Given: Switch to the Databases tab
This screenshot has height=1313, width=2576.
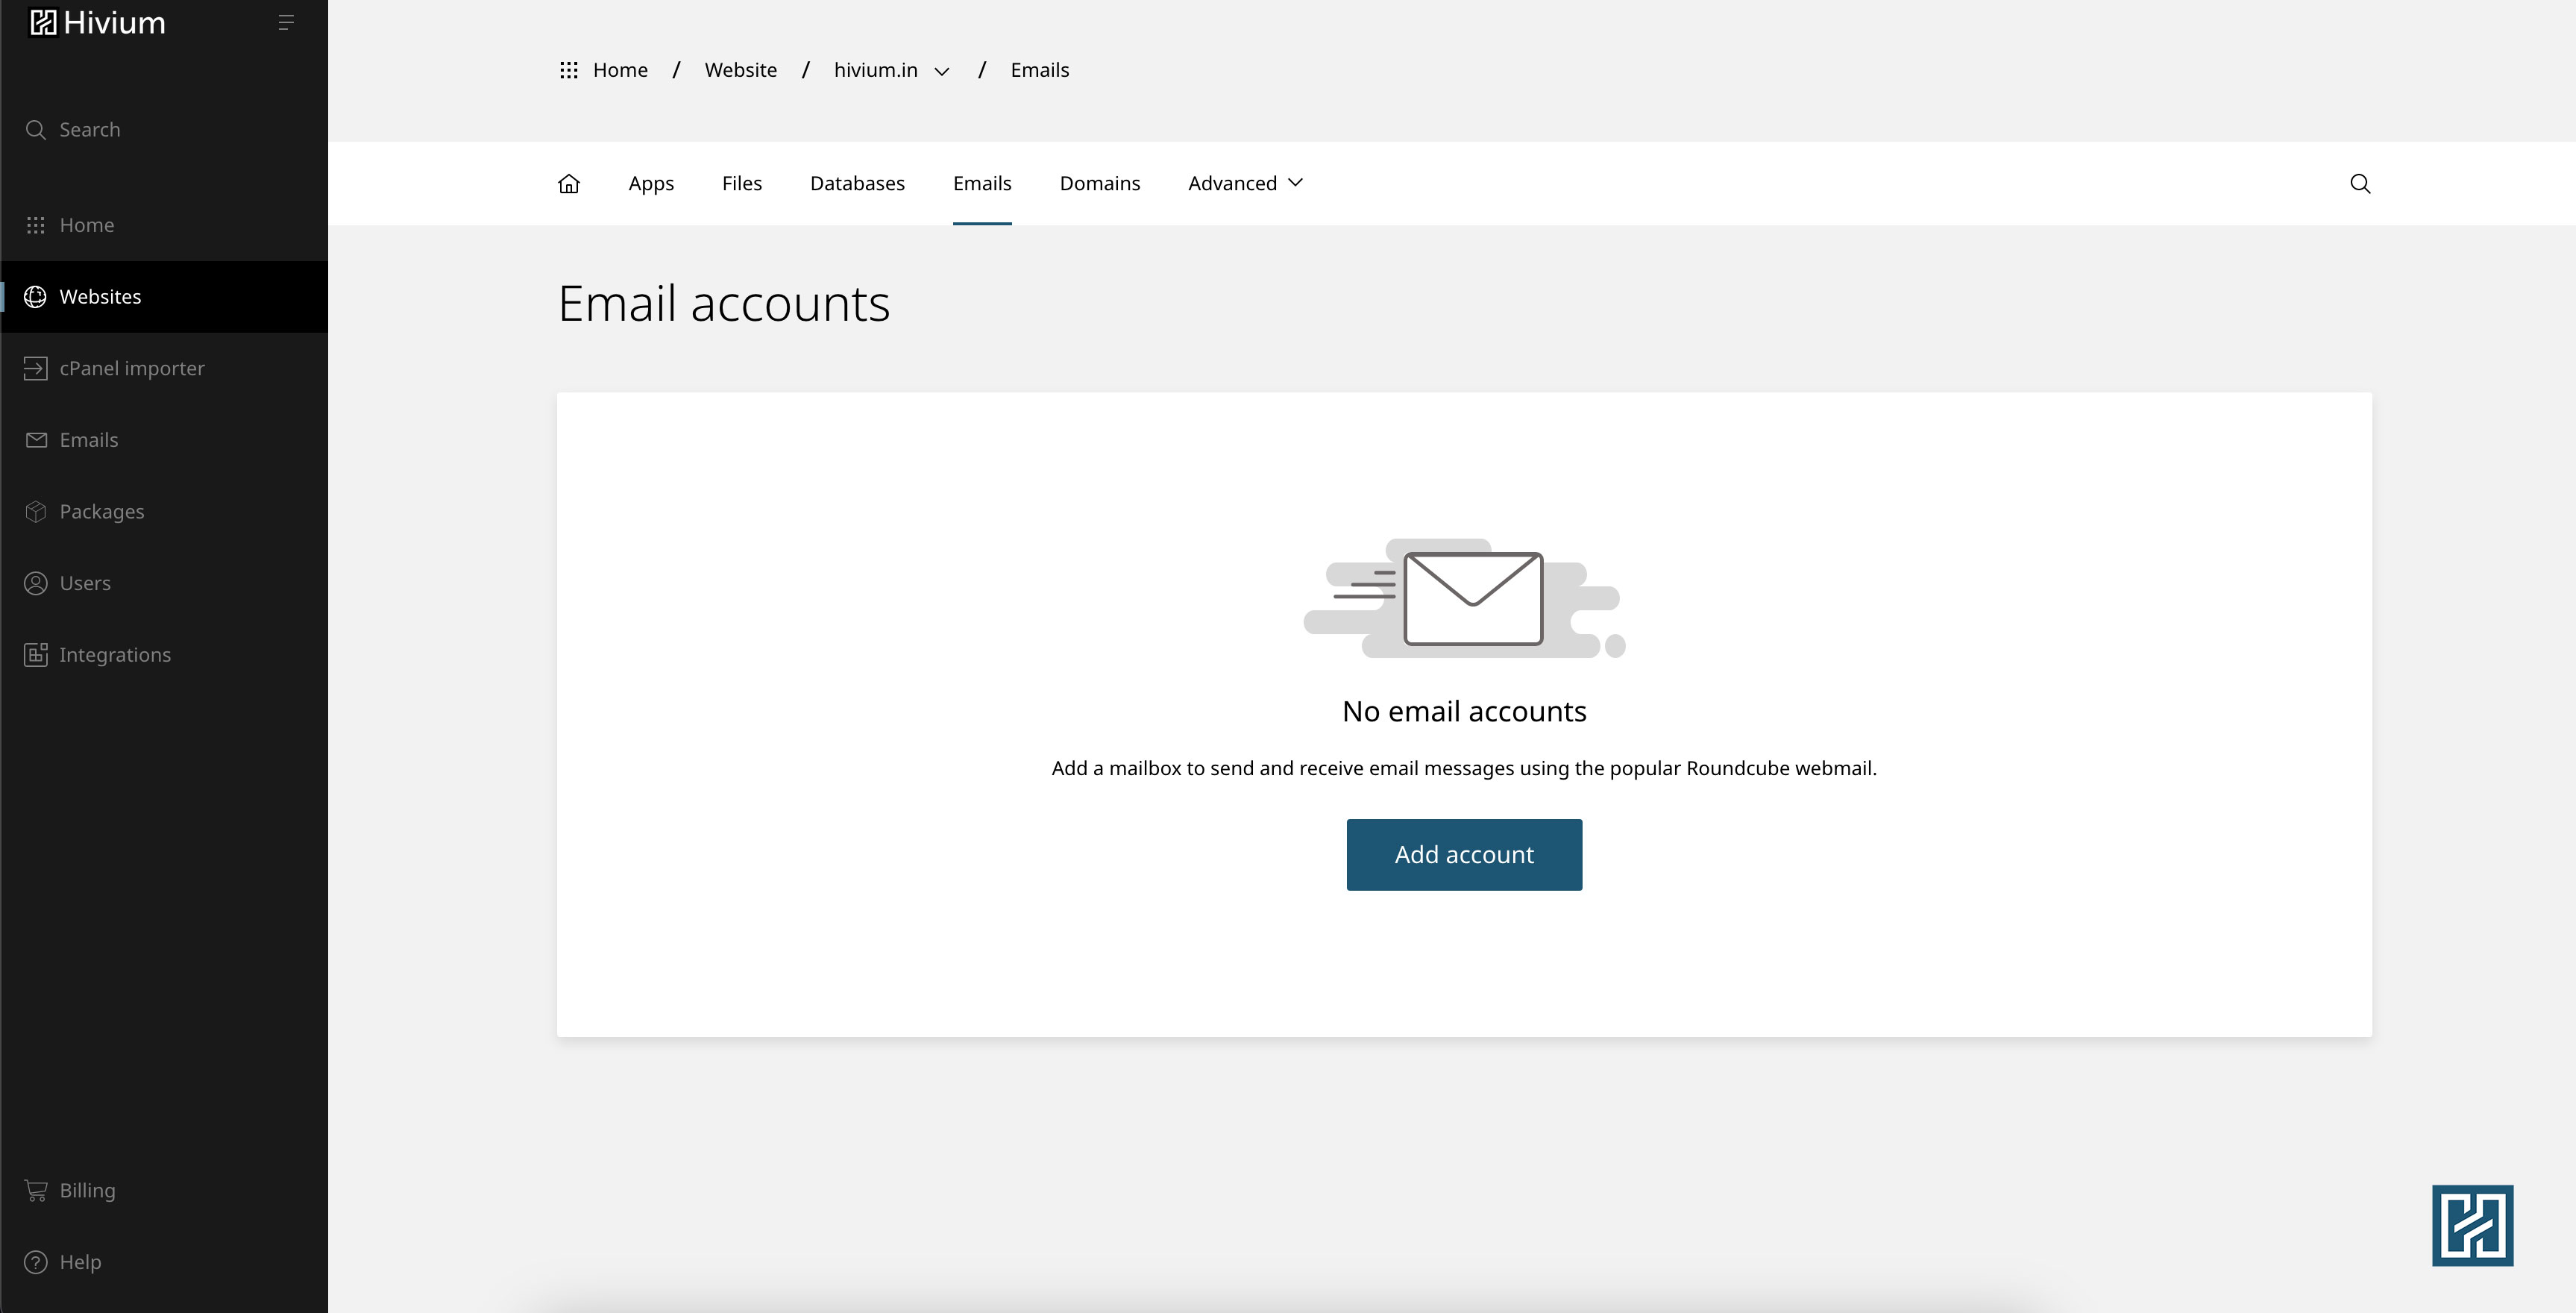Looking at the screenshot, I should (x=857, y=183).
